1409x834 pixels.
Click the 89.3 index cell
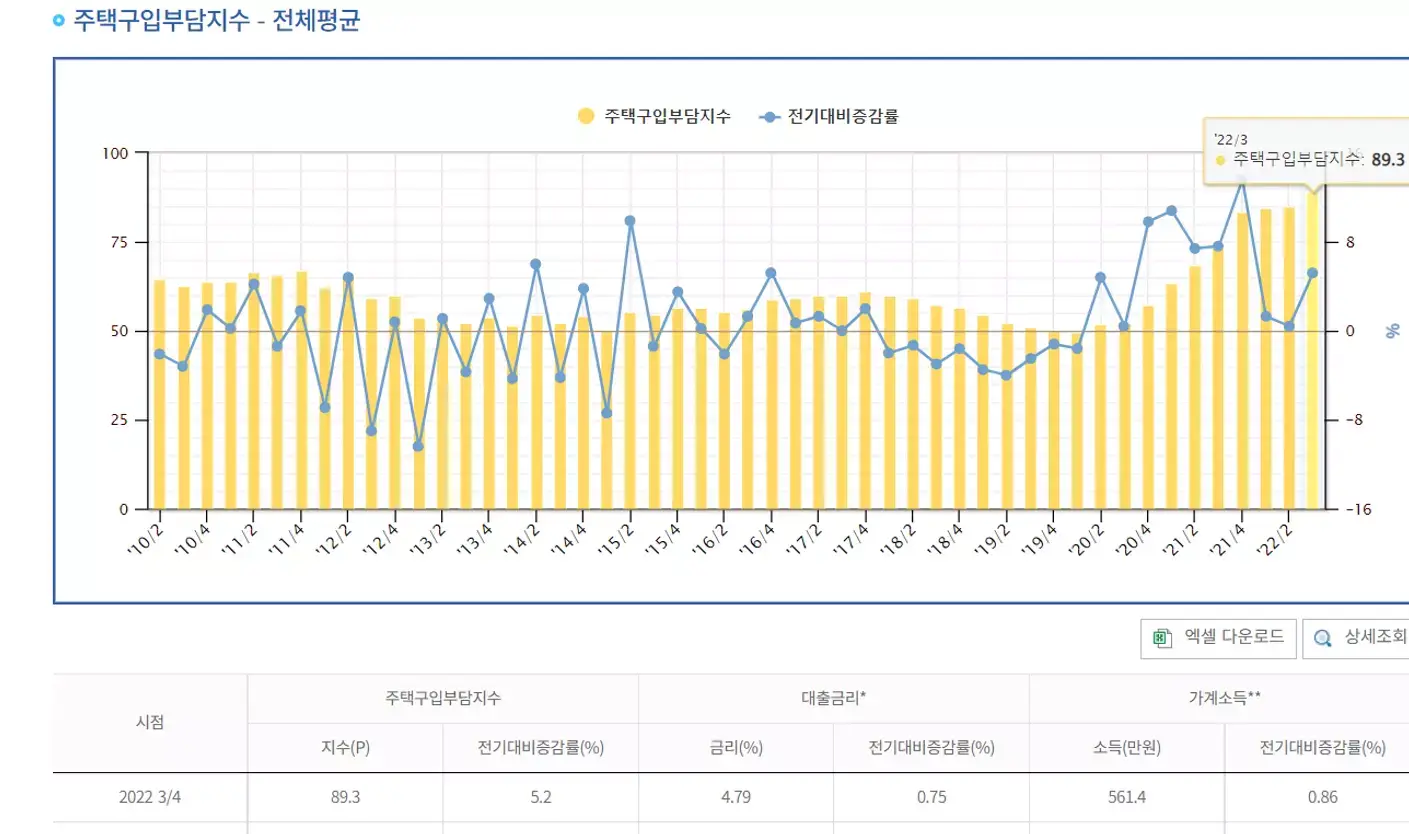click(345, 798)
